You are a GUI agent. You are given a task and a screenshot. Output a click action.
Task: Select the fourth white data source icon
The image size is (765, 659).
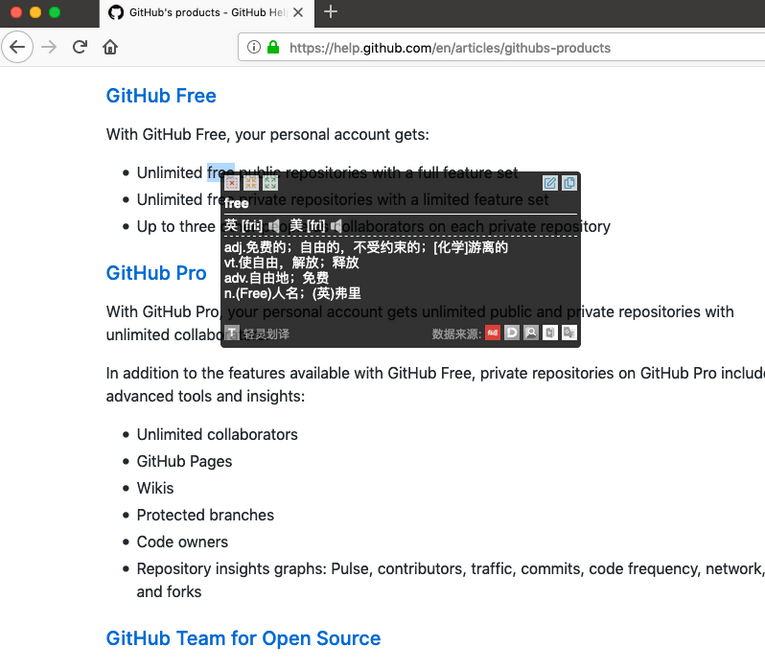(x=550, y=333)
